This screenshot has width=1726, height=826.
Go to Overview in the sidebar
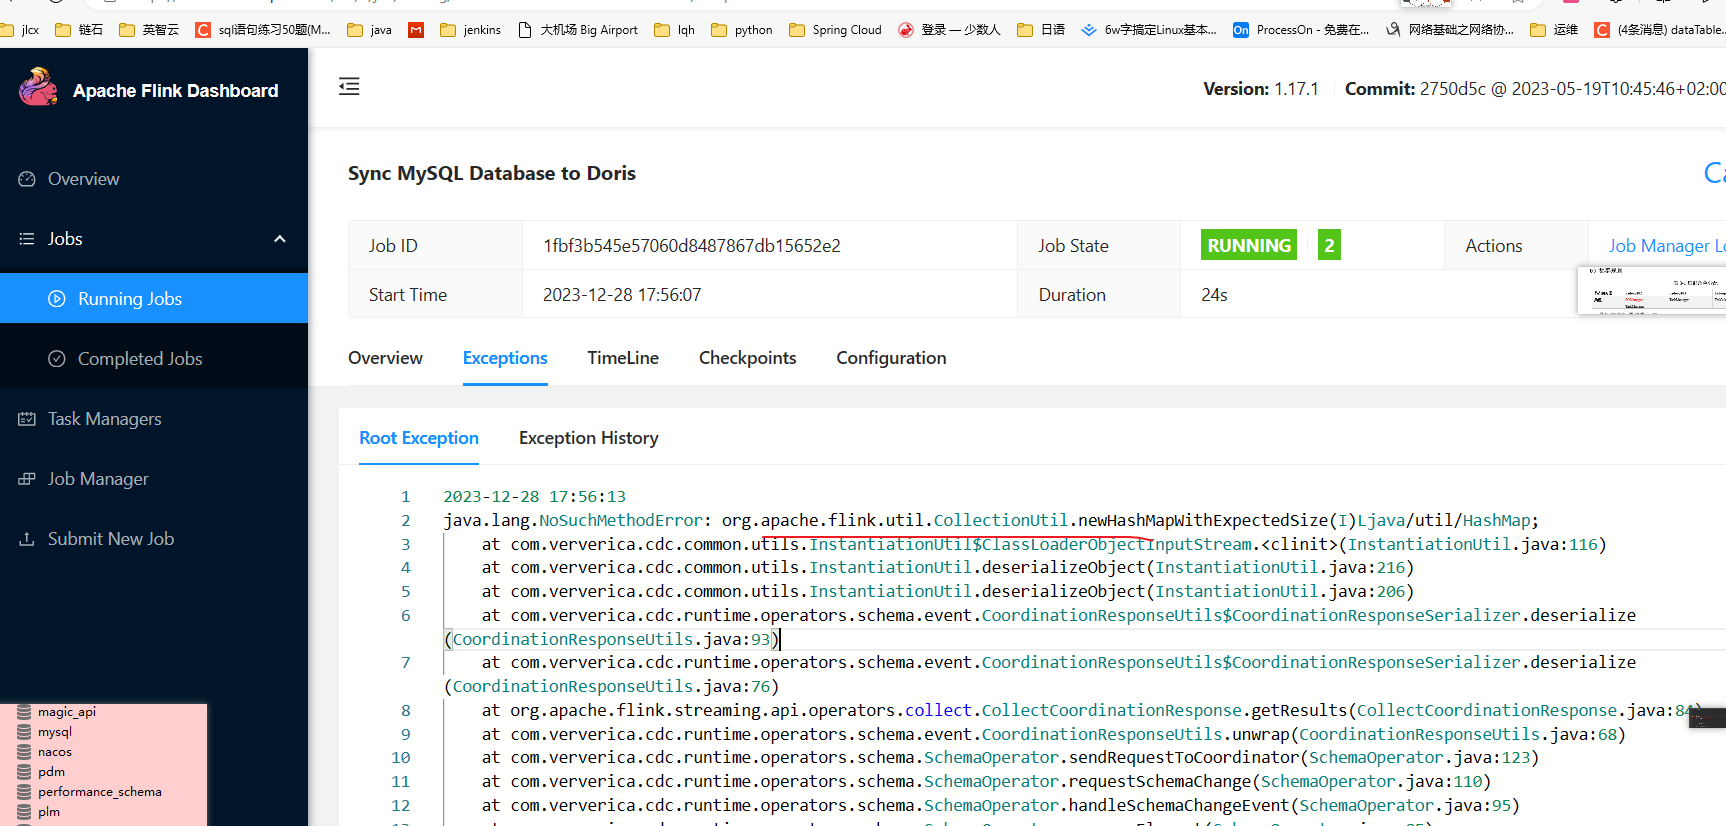coord(83,179)
